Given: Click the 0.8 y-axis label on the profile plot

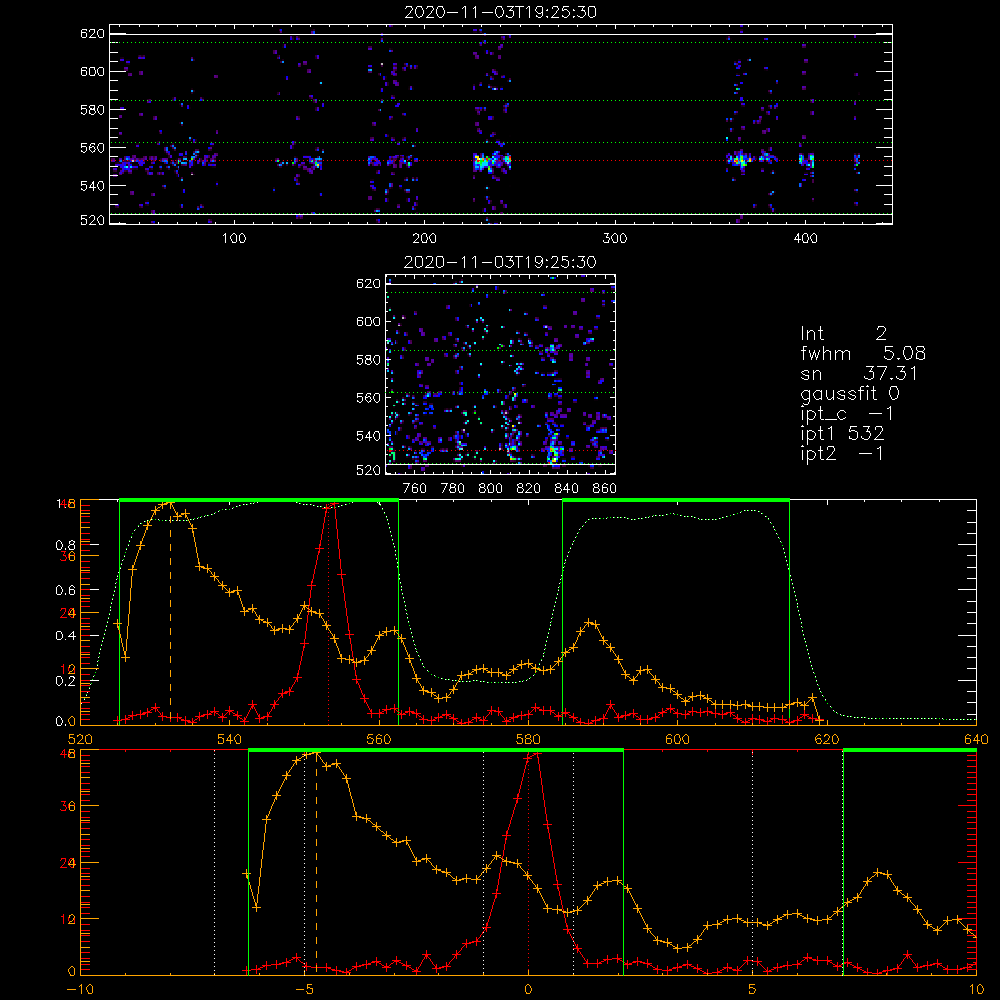Looking at the screenshot, I should point(65,545).
